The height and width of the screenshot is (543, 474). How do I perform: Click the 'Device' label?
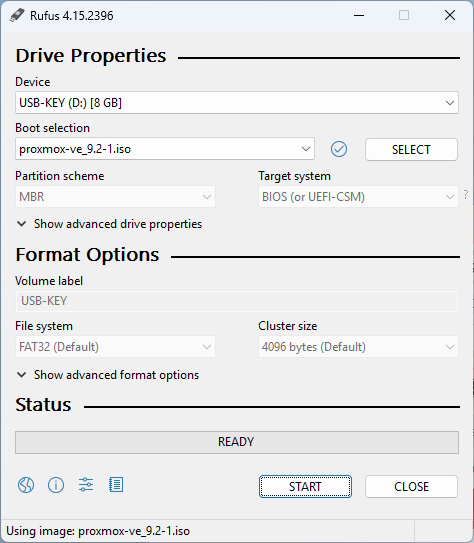(x=33, y=82)
